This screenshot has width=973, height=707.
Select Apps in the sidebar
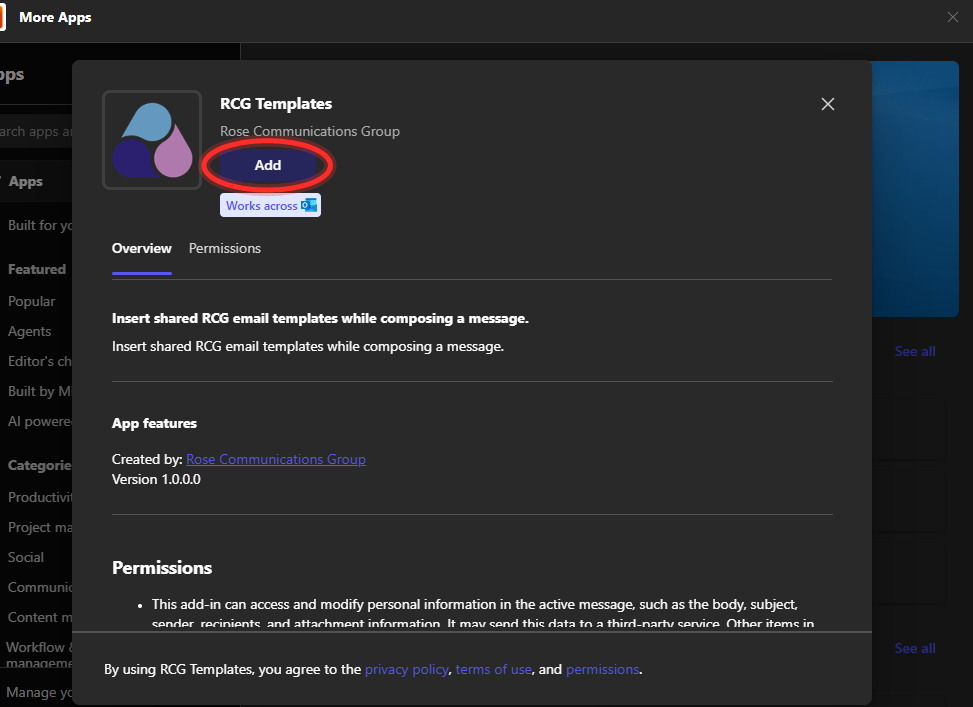[36, 181]
